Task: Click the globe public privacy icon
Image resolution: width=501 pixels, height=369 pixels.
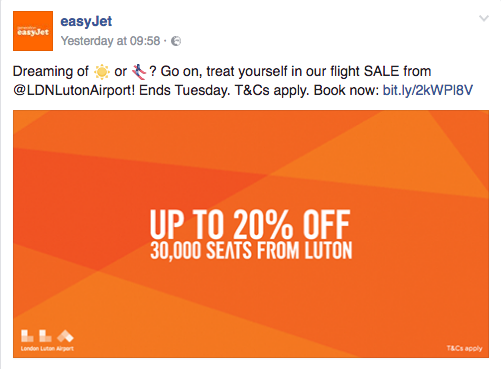Action: (x=176, y=41)
